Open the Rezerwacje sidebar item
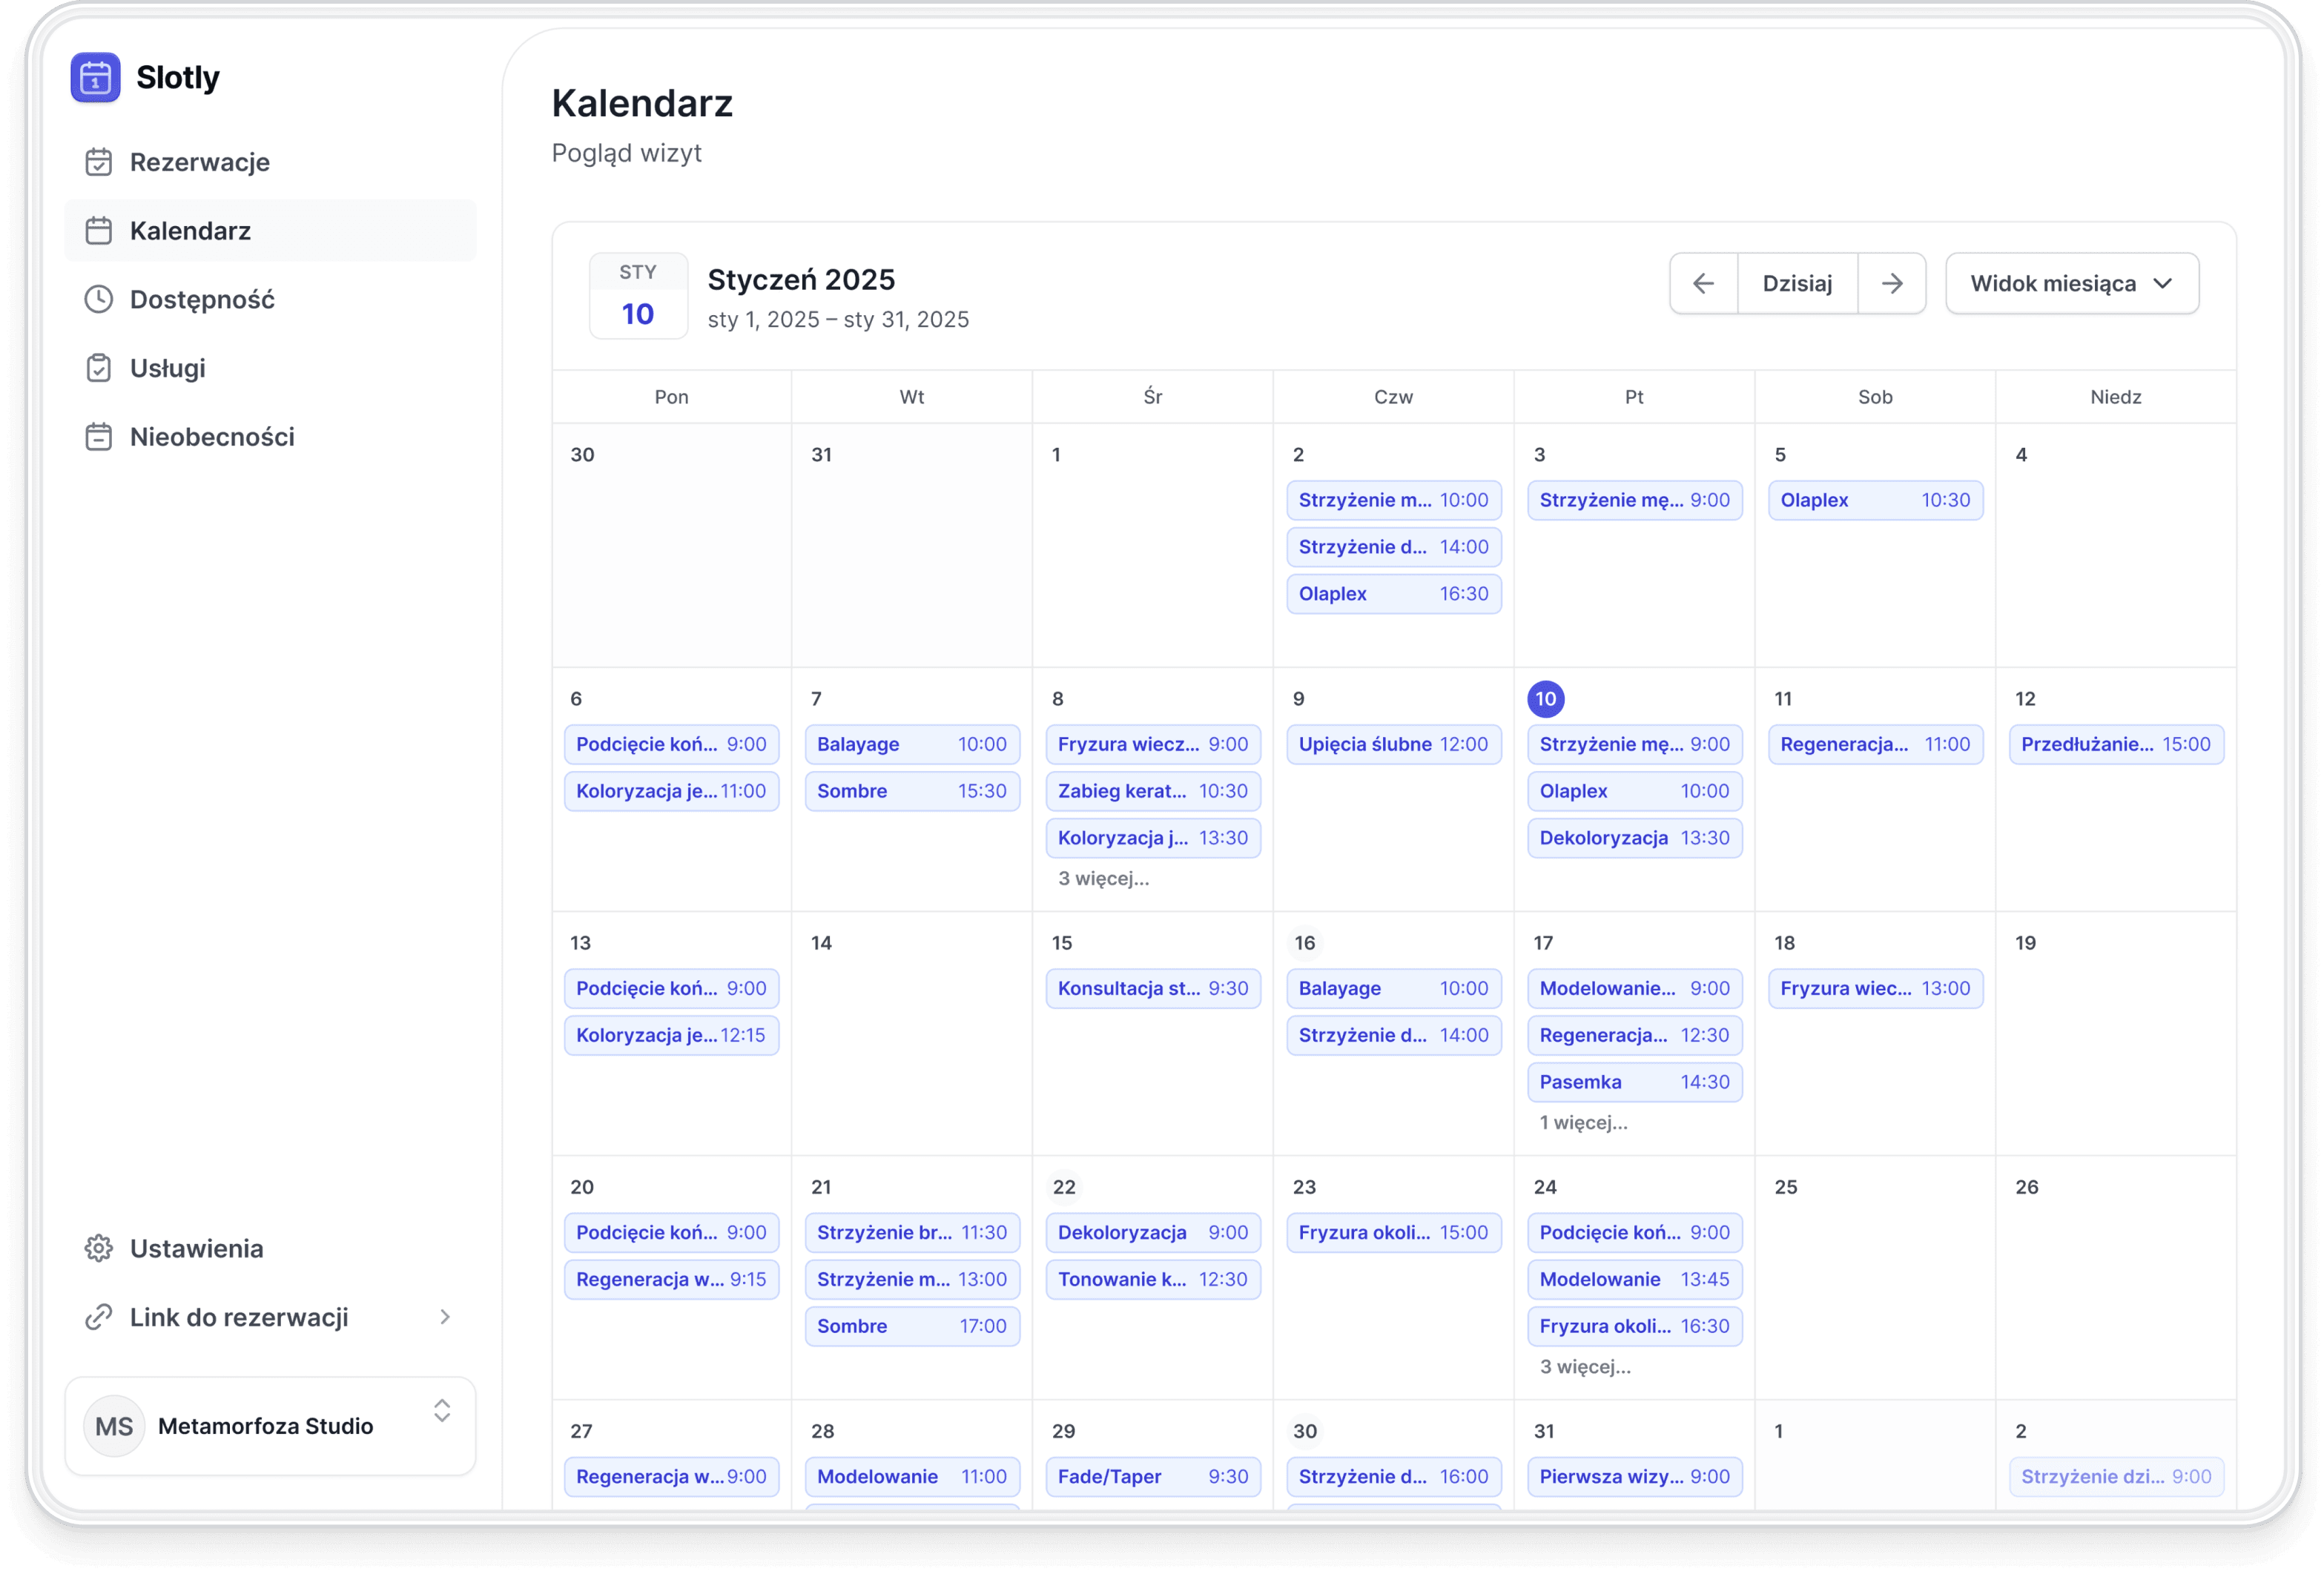This screenshot has height=1574, width=2324. [199, 162]
